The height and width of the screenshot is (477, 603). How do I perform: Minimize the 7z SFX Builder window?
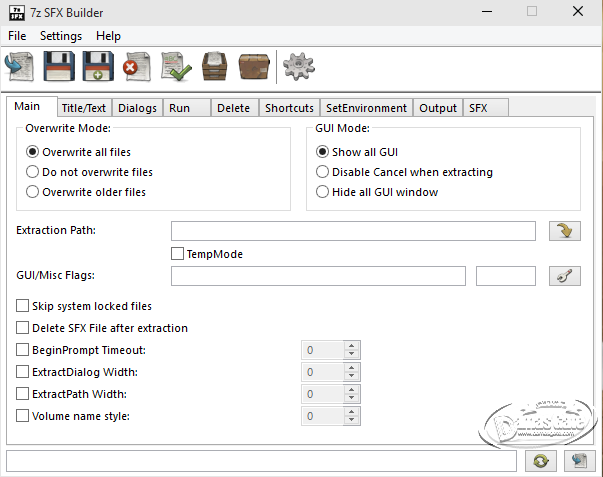(x=487, y=12)
